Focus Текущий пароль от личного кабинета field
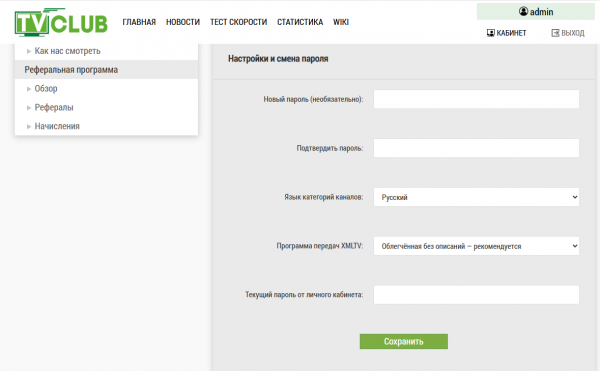This screenshot has width=600, height=371. tap(476, 295)
